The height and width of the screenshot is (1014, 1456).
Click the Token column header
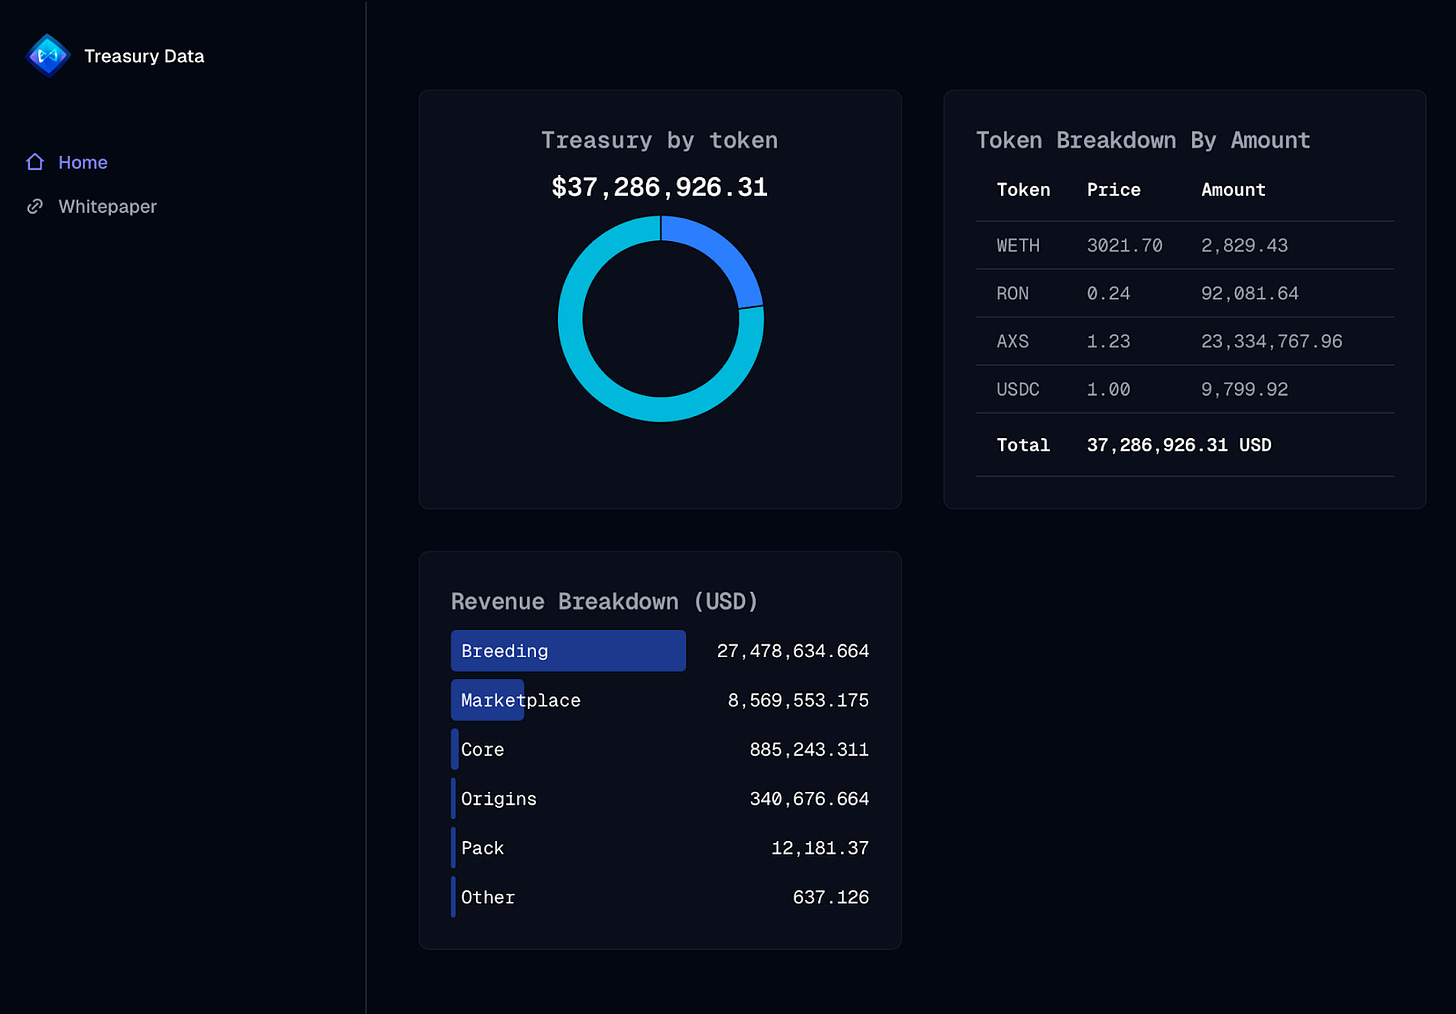[1023, 190]
